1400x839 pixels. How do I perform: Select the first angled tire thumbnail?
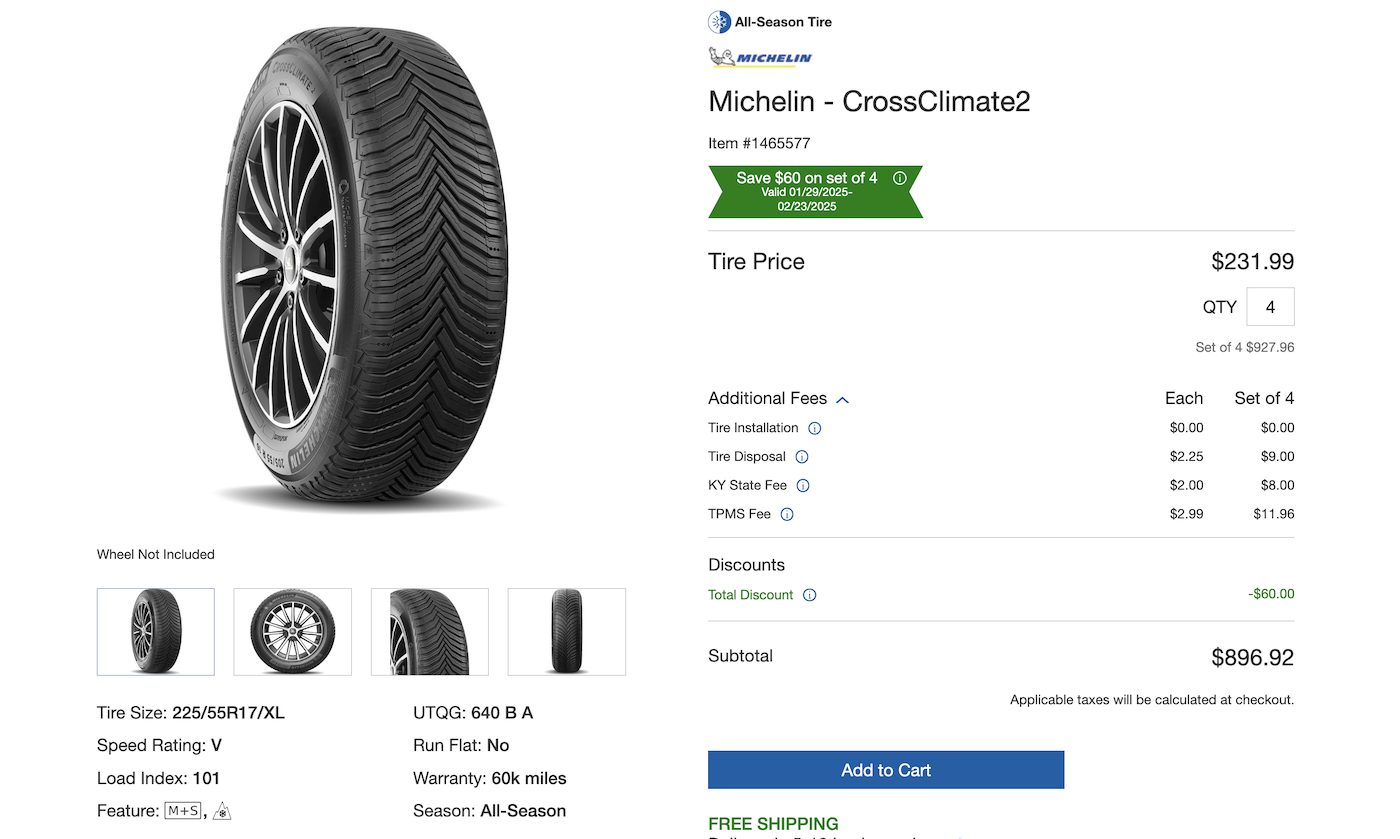[x=155, y=631]
